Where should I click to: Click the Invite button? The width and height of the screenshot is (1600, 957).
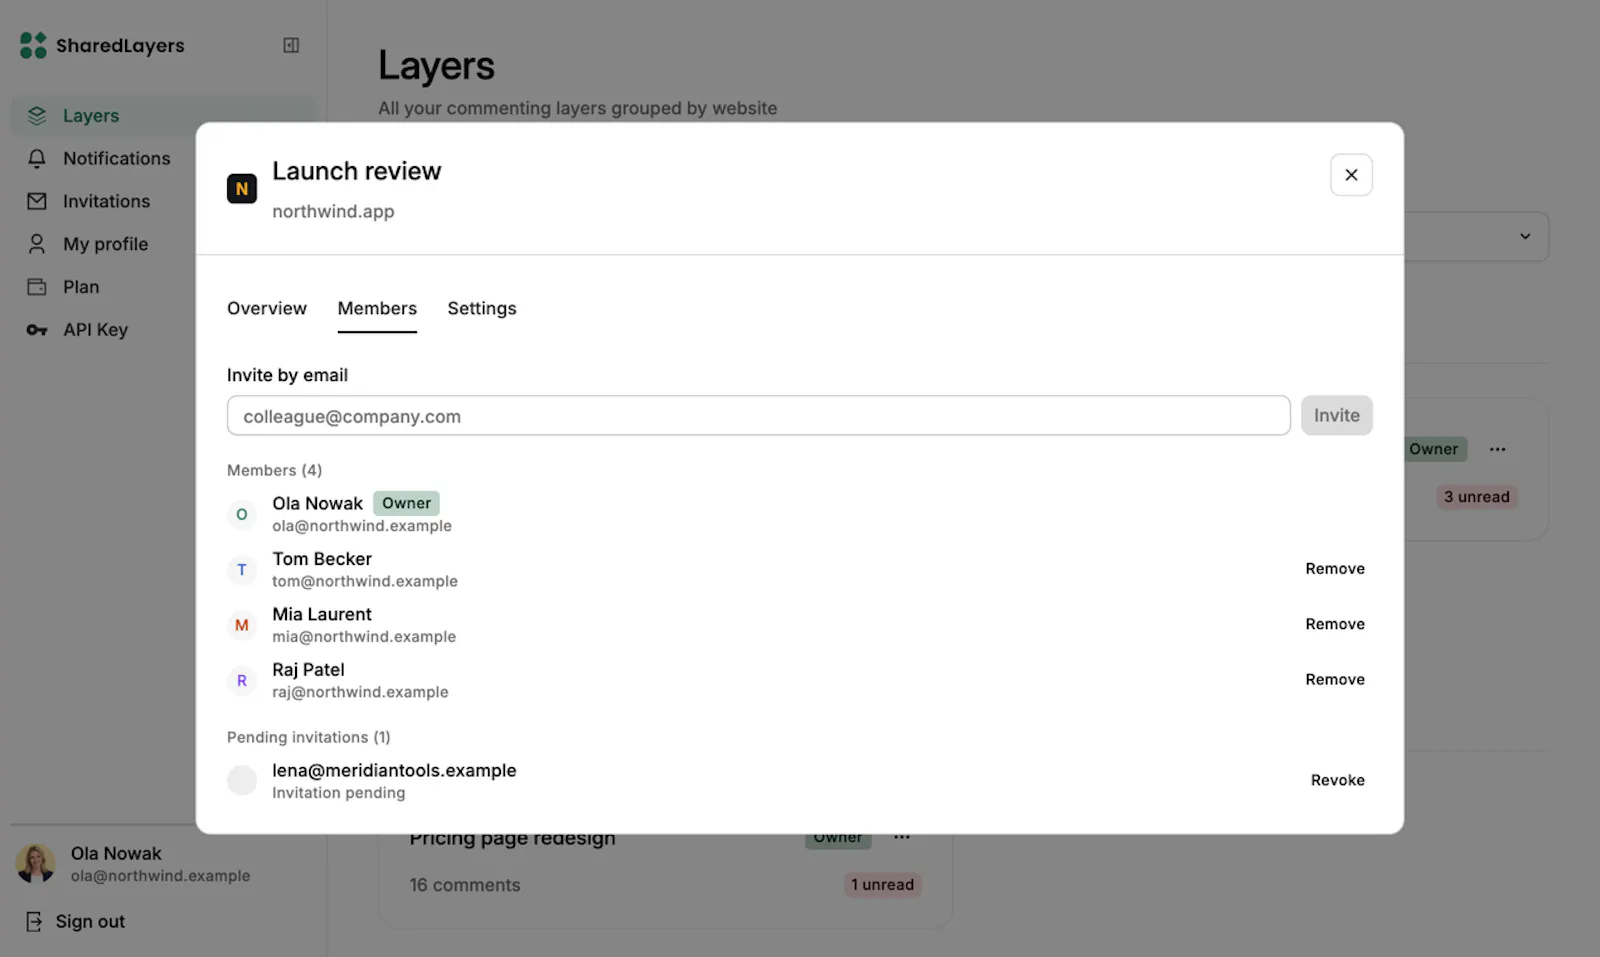pos(1337,415)
